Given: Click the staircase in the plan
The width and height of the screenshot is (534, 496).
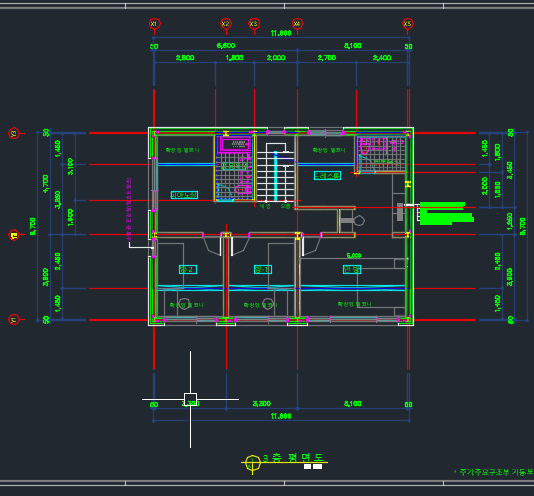Looking at the screenshot, I should tap(276, 173).
